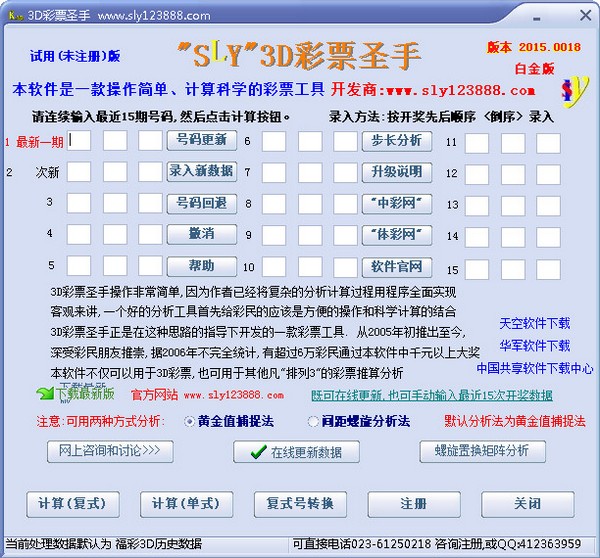This screenshot has height=558, width=600.
Task: Click first digit field of row 11
Action: [x=477, y=144]
